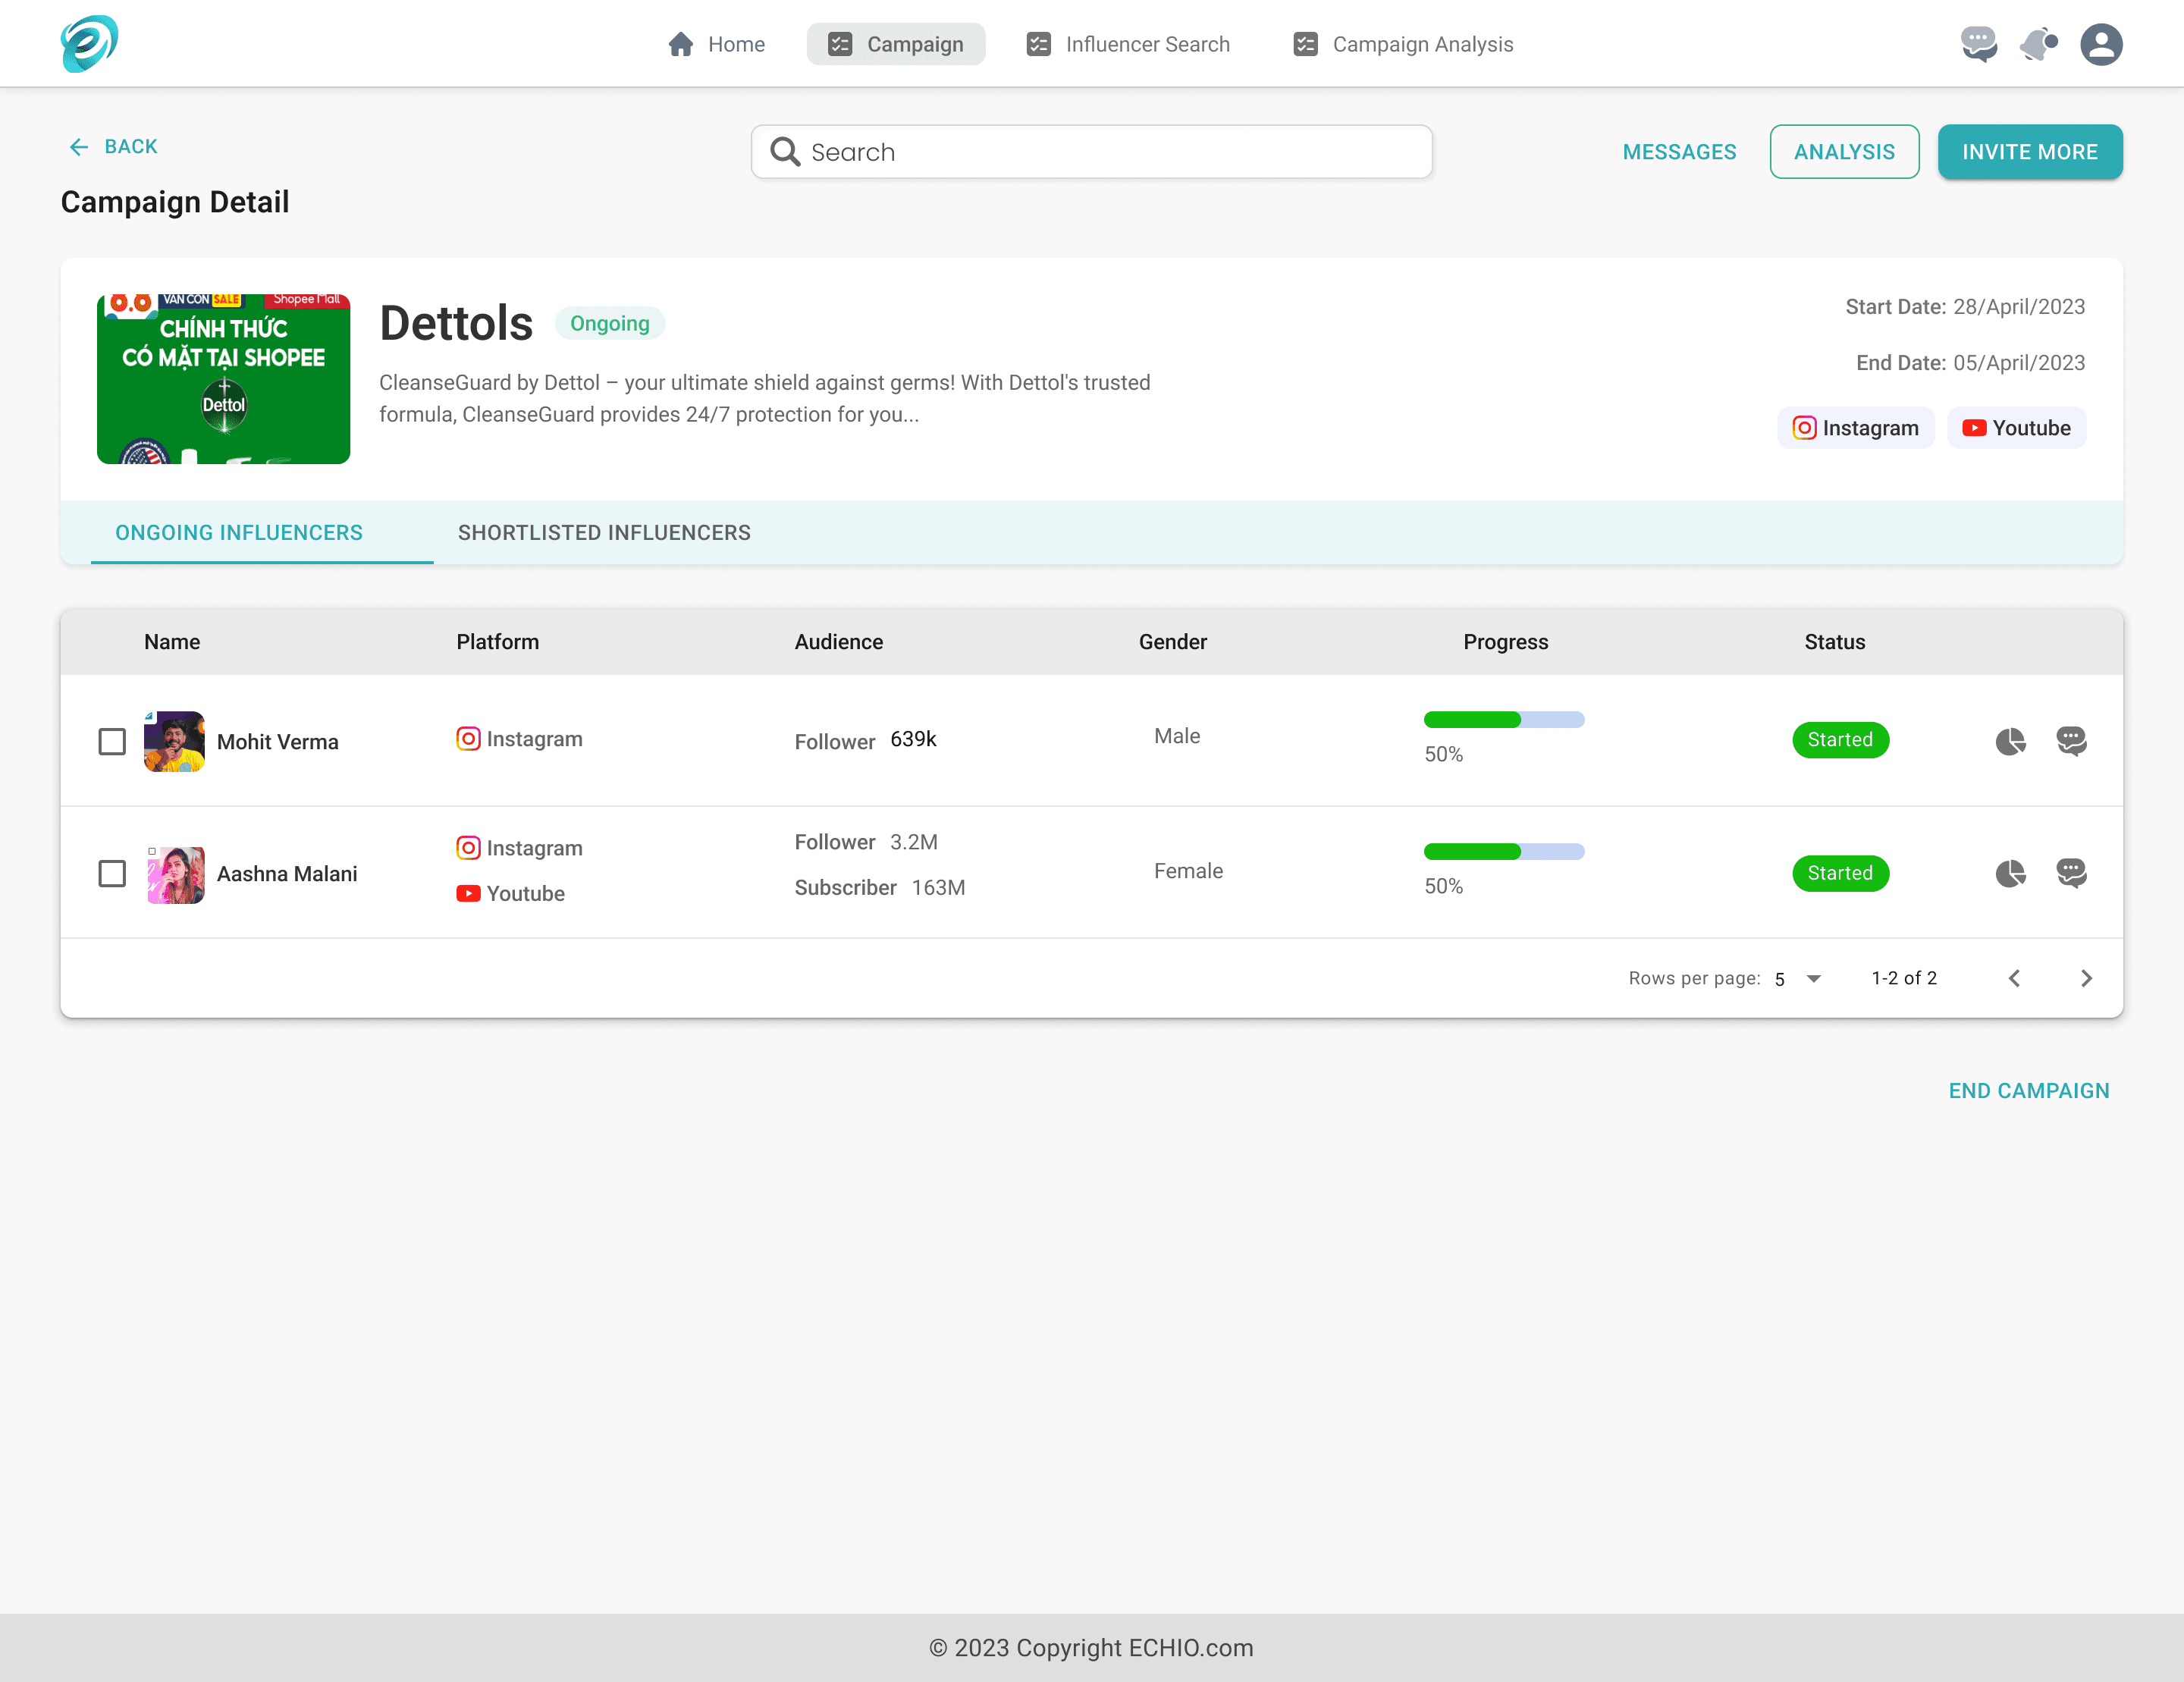Open the messages chat icon in header
Image resolution: width=2184 pixels, height=1682 pixels.
[1979, 44]
